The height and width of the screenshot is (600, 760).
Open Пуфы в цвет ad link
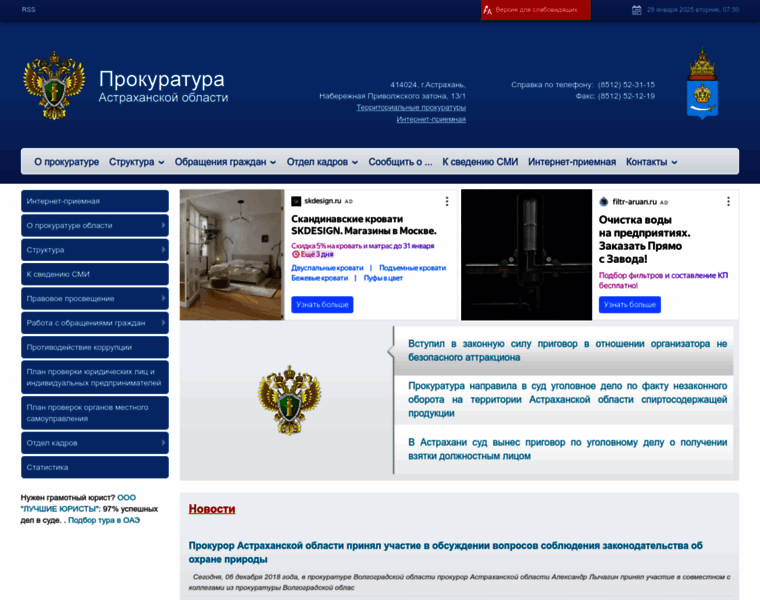click(x=383, y=278)
